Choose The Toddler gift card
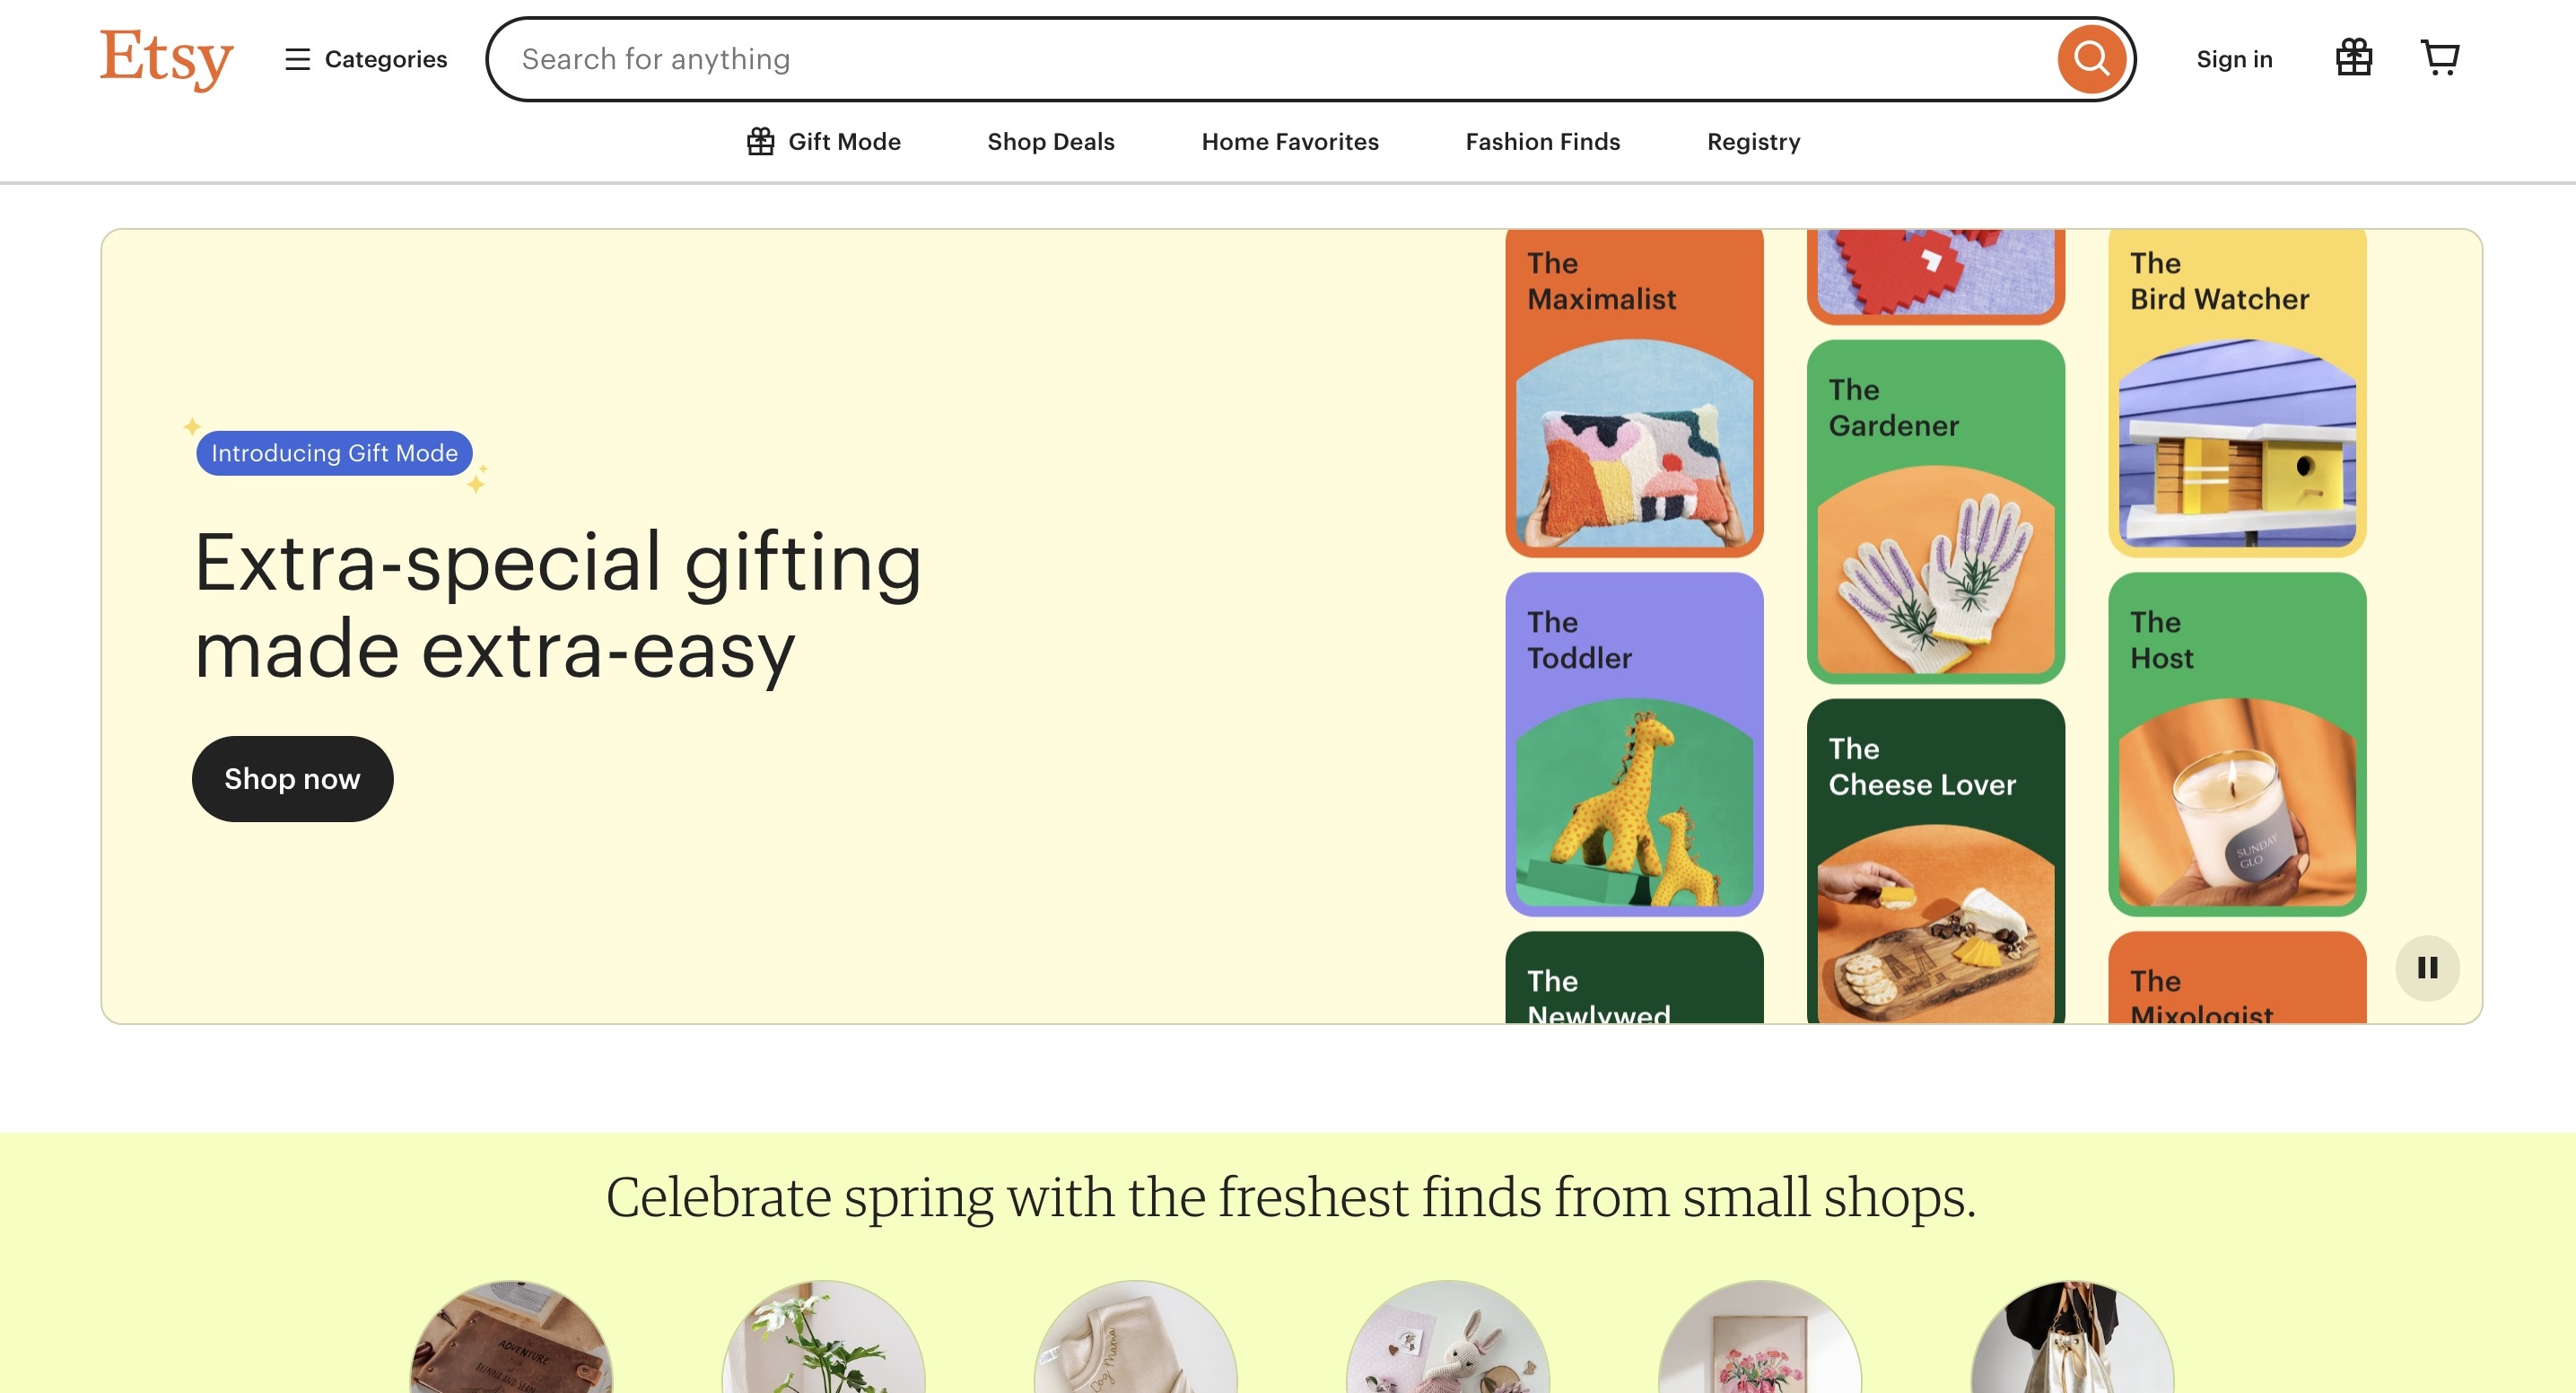The image size is (2576, 1393). 1634,744
